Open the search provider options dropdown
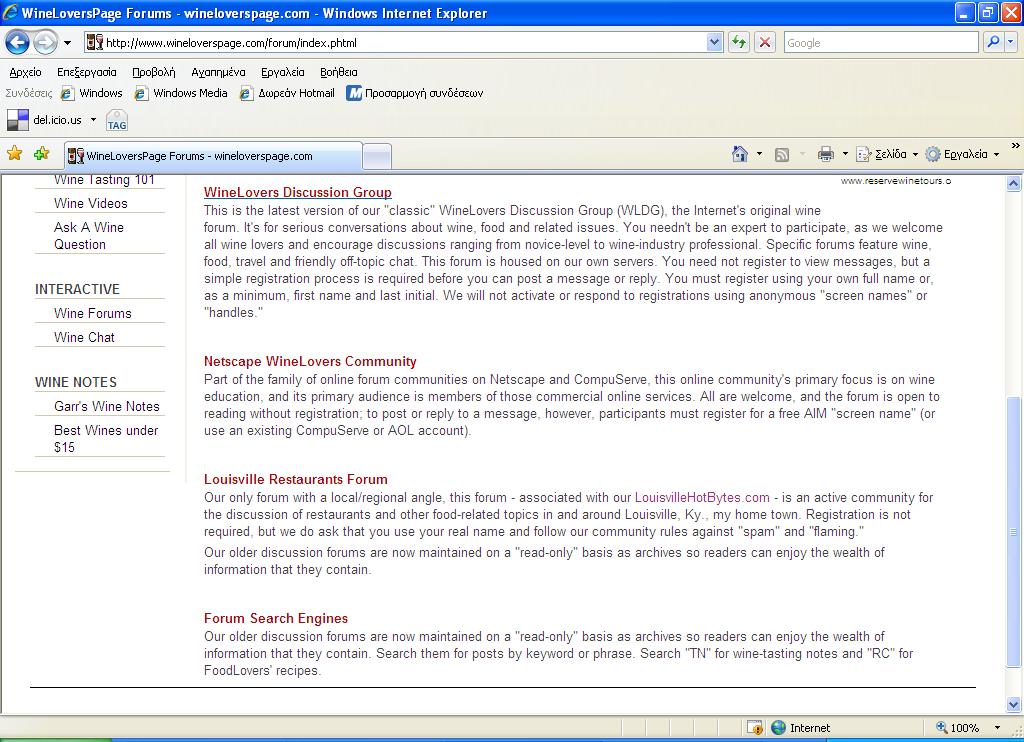Viewport: 1024px width, 742px height. 1010,42
